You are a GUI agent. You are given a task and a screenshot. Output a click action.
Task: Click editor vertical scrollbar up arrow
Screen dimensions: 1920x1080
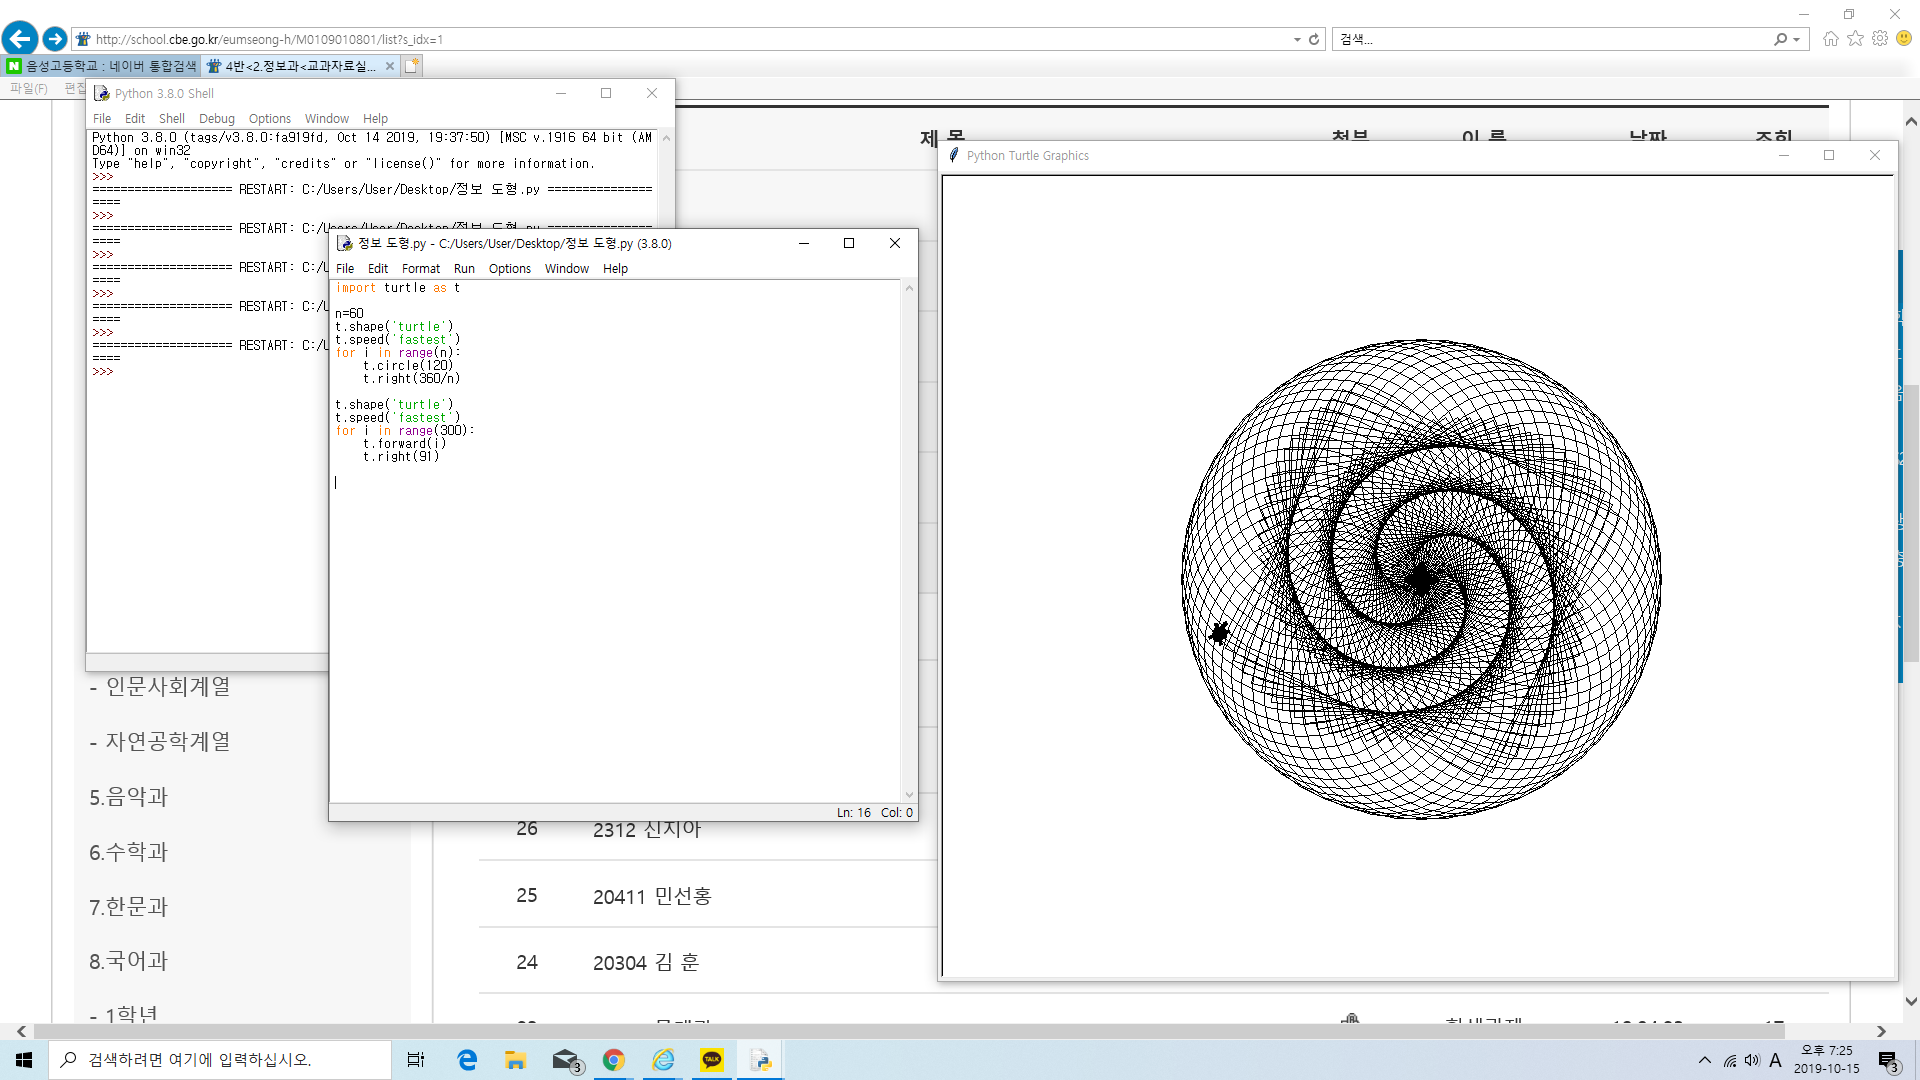point(909,288)
